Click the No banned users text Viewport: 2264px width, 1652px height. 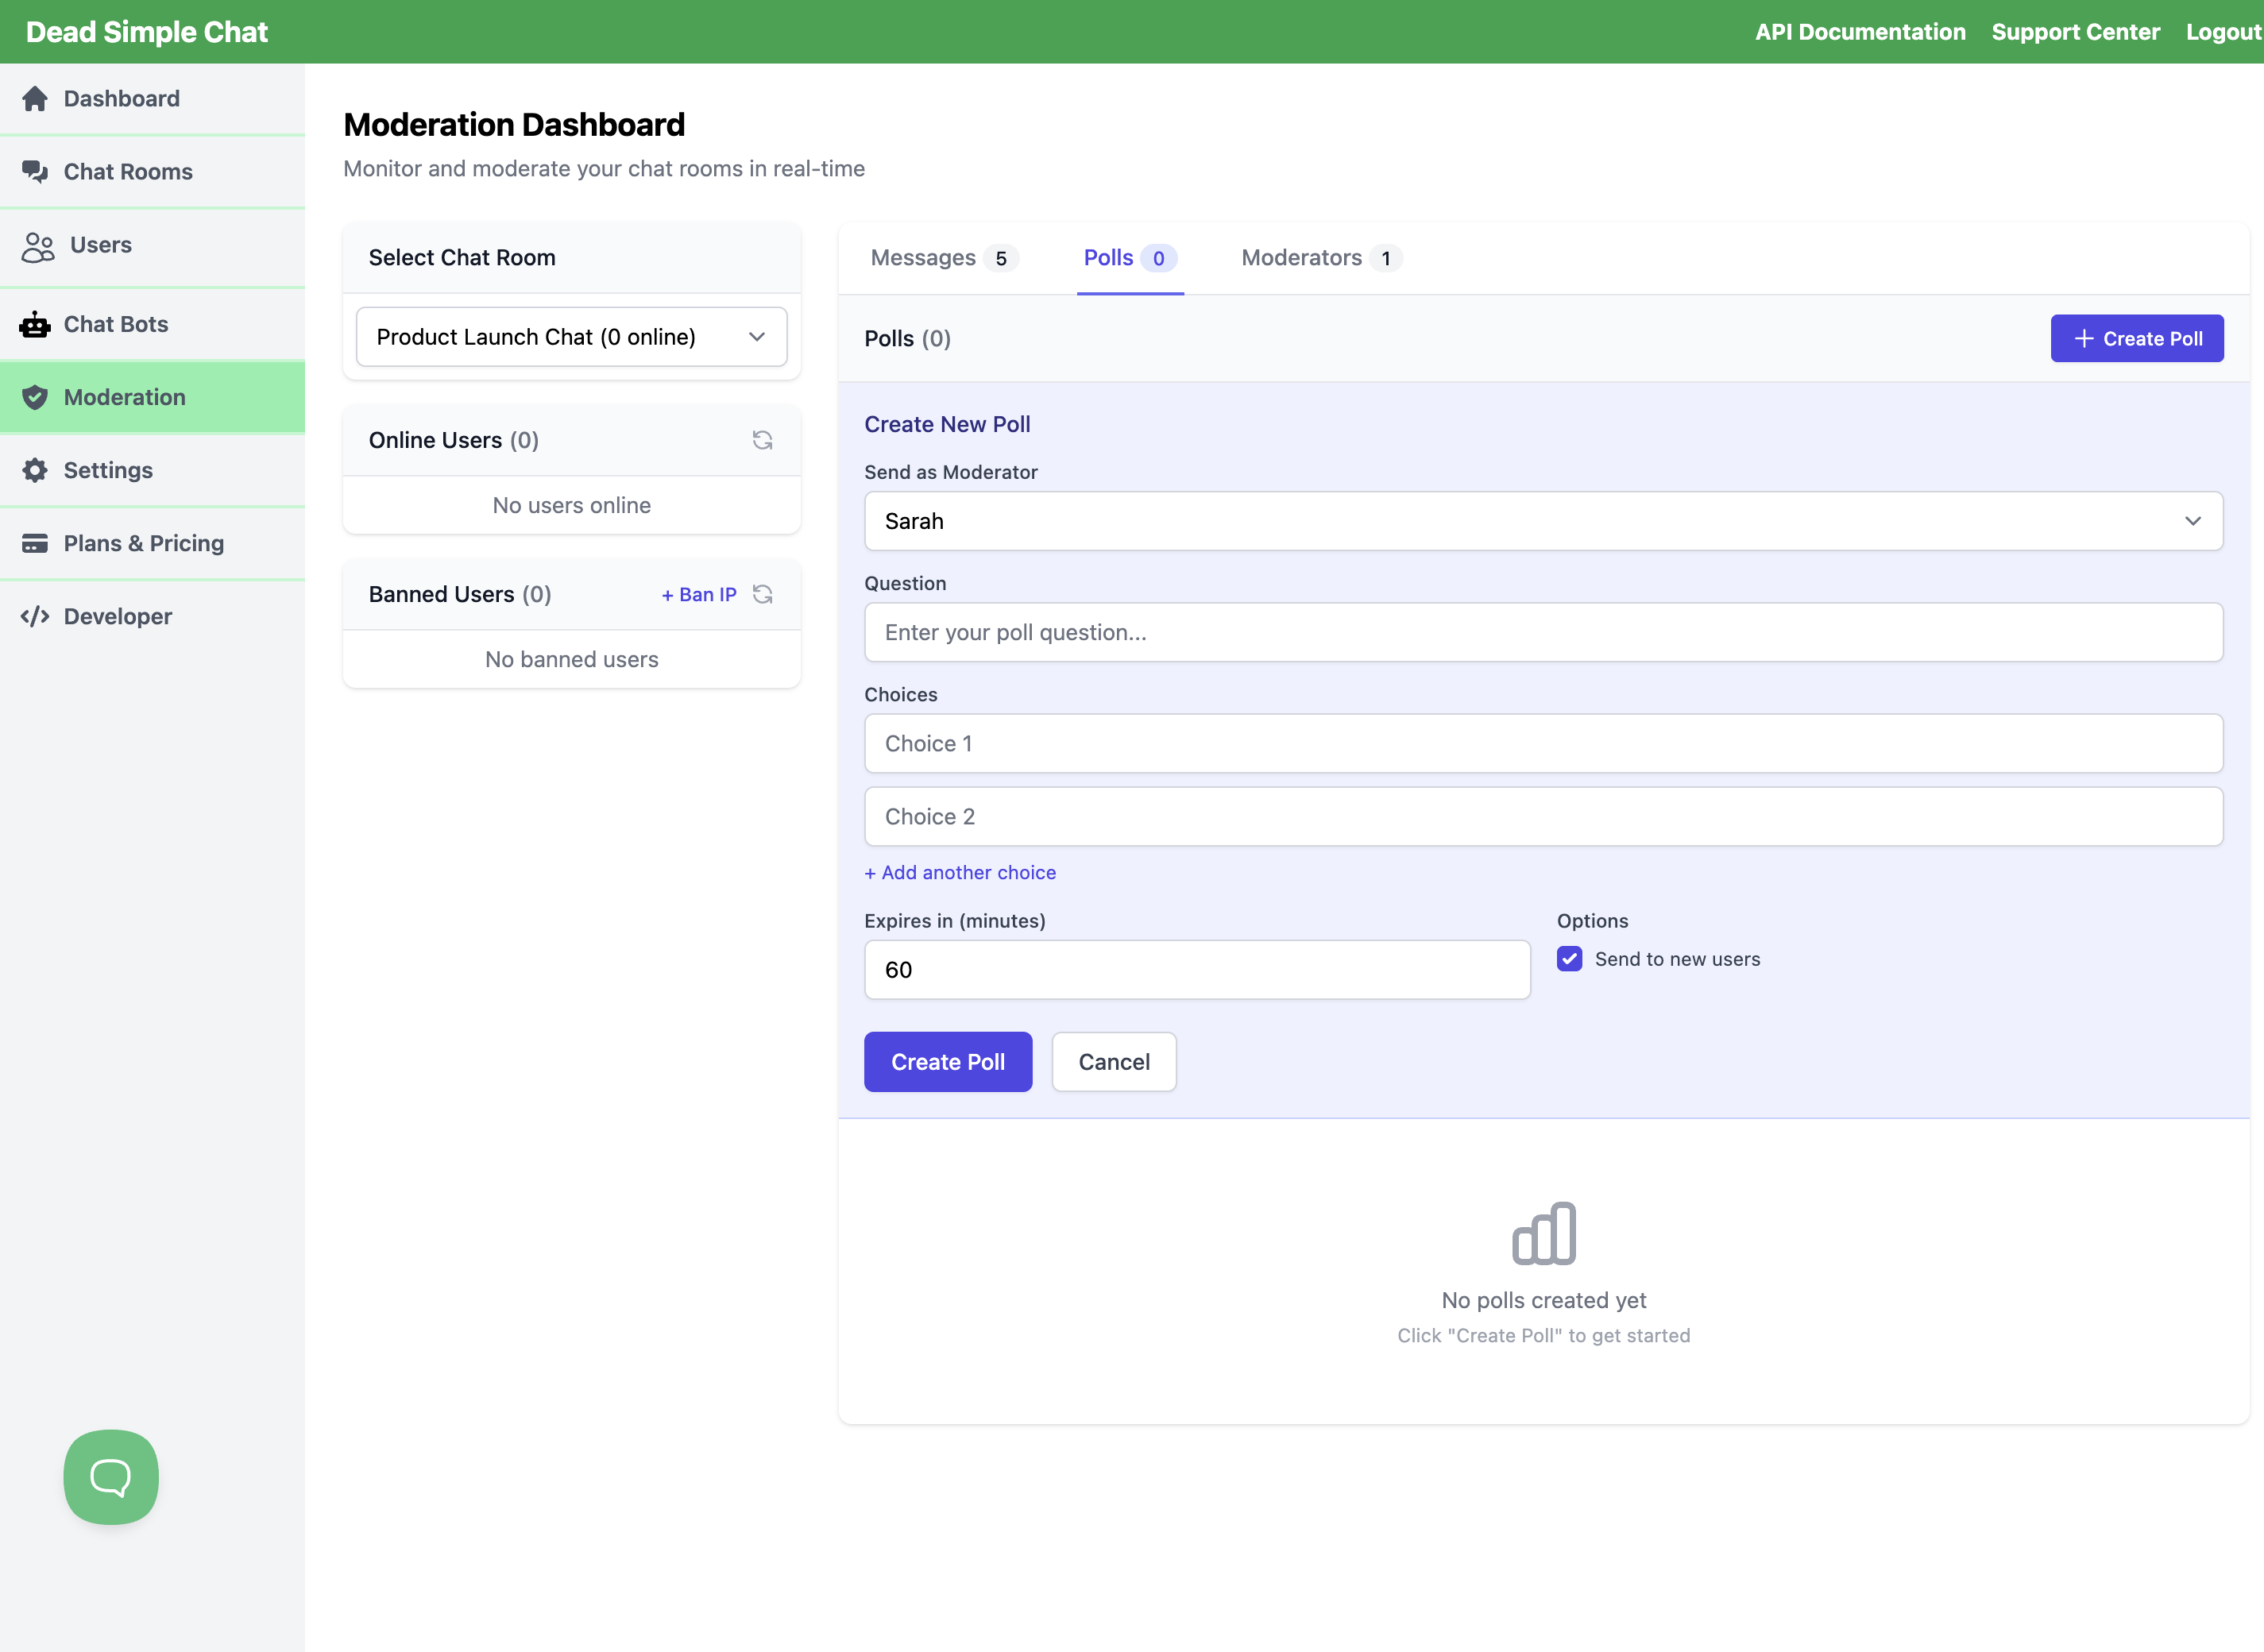coord(571,659)
